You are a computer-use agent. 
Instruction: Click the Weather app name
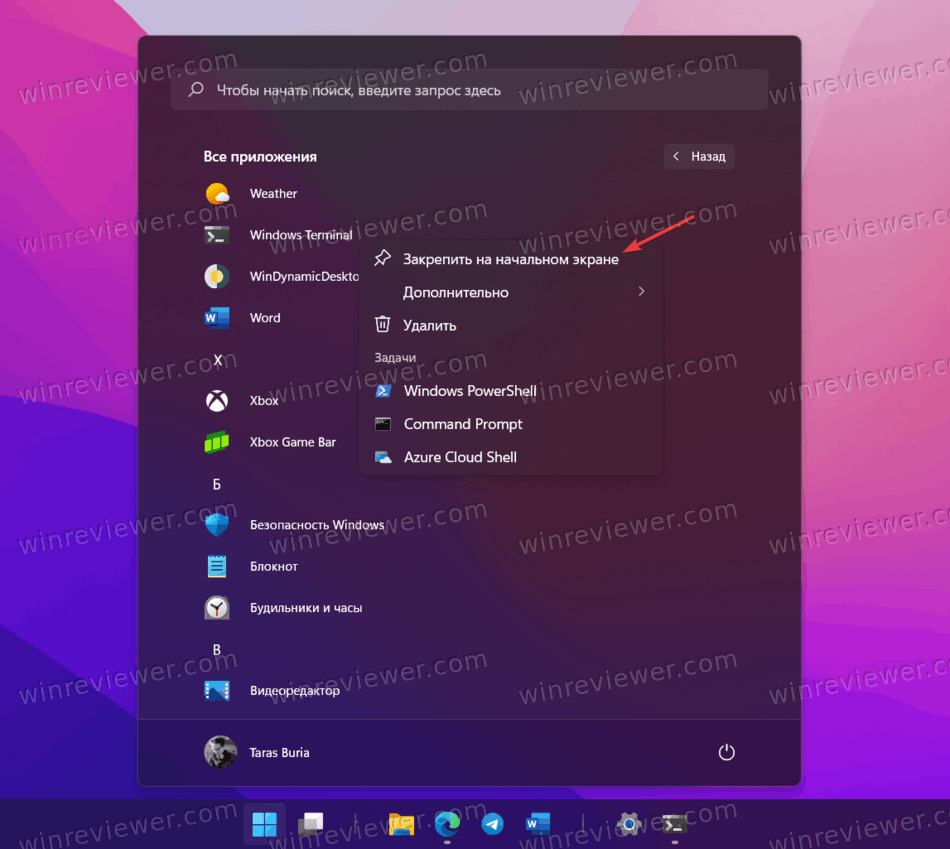click(273, 194)
